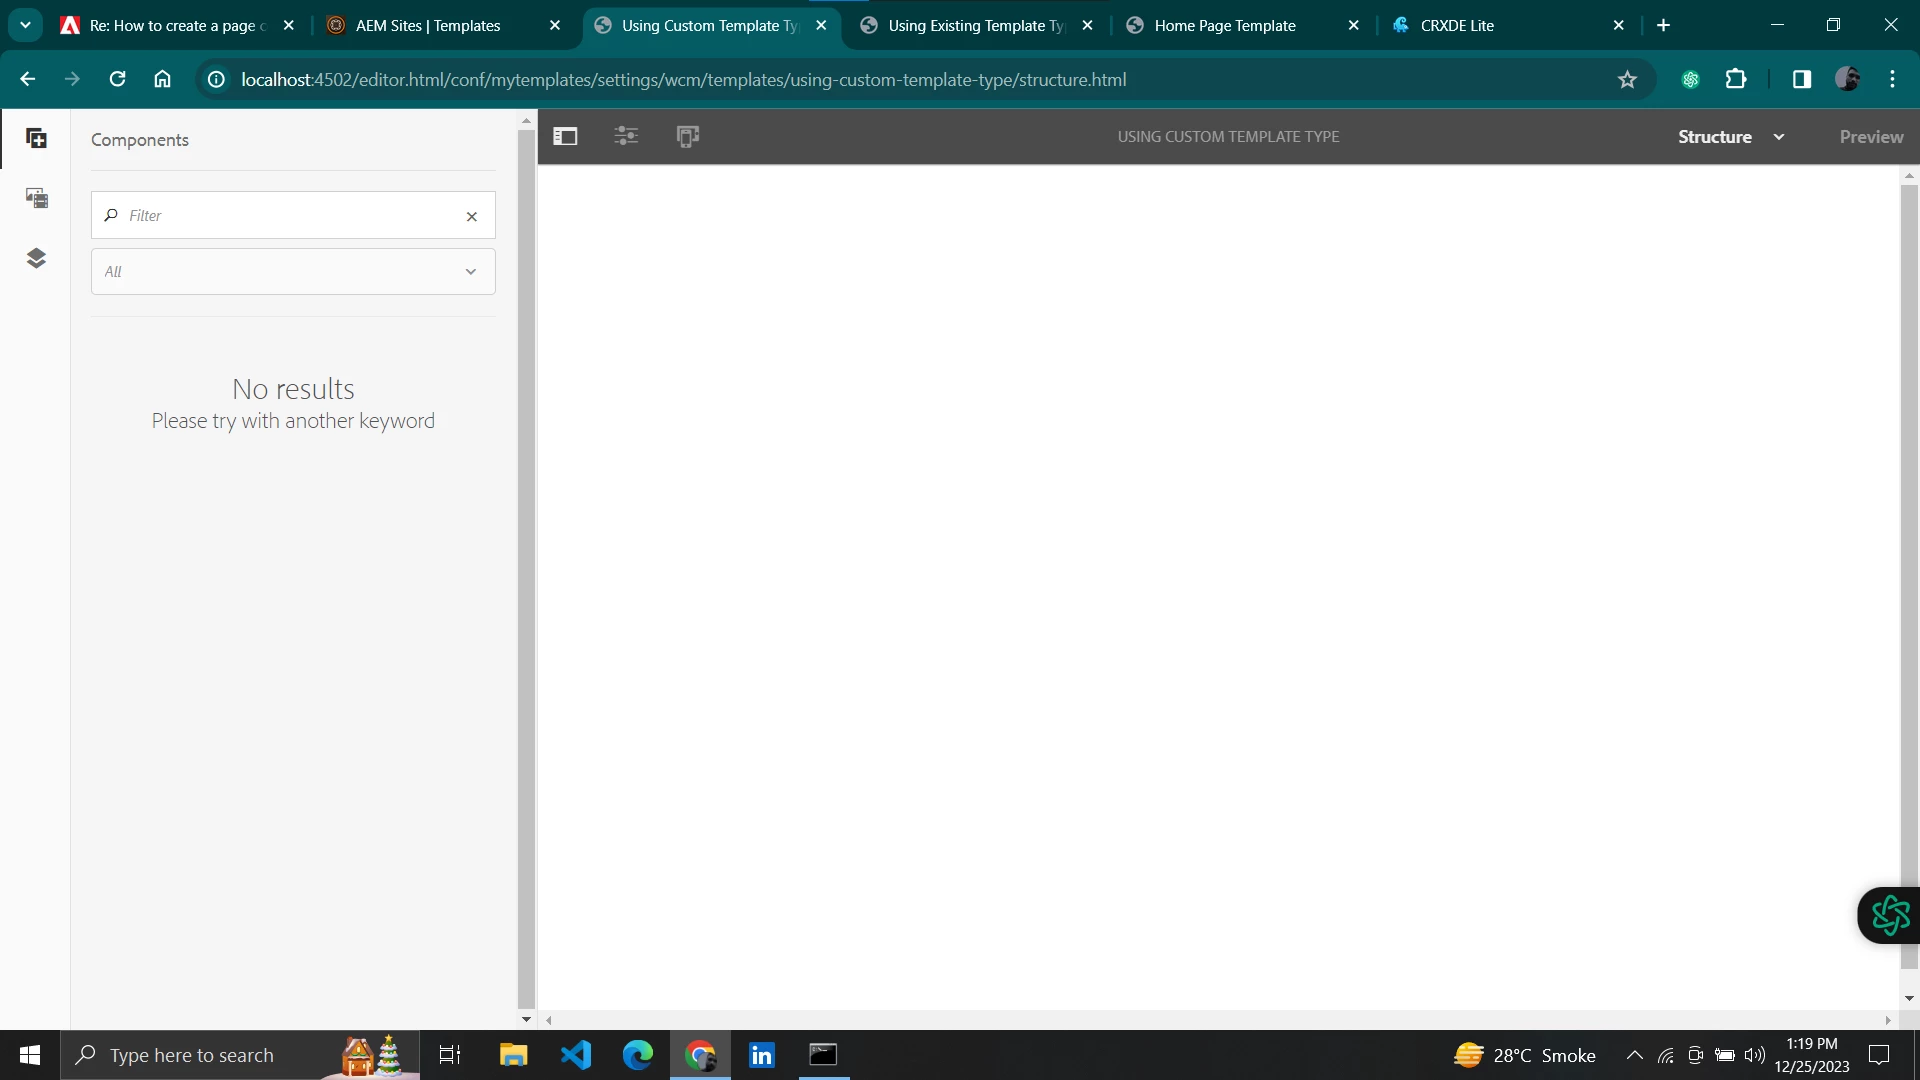Open the Assets side panel tab
Screen dimensions: 1920x1080
[x=36, y=198]
